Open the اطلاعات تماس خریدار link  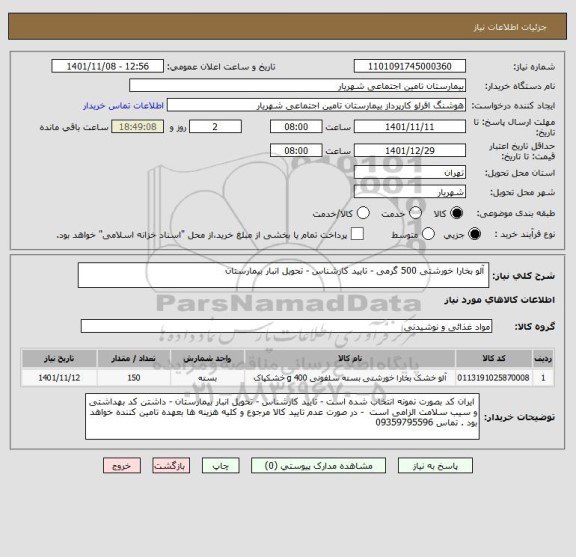pyautogui.click(x=123, y=106)
